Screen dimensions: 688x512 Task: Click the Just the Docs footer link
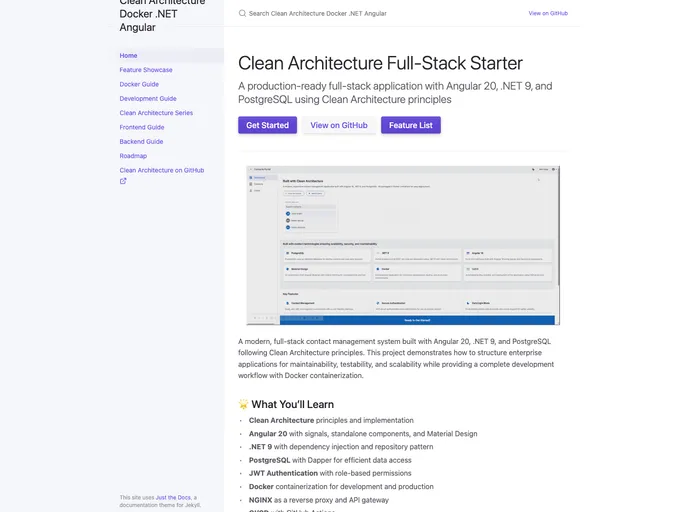[x=173, y=498]
